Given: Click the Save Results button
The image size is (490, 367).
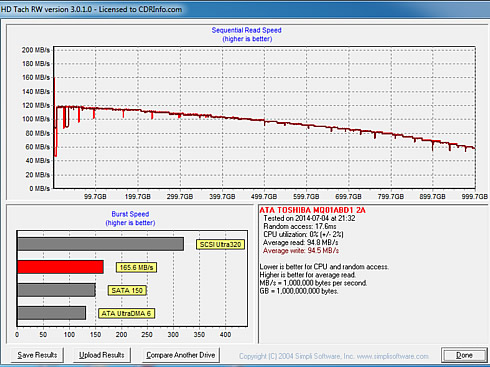Looking at the screenshot, I should [x=37, y=355].
